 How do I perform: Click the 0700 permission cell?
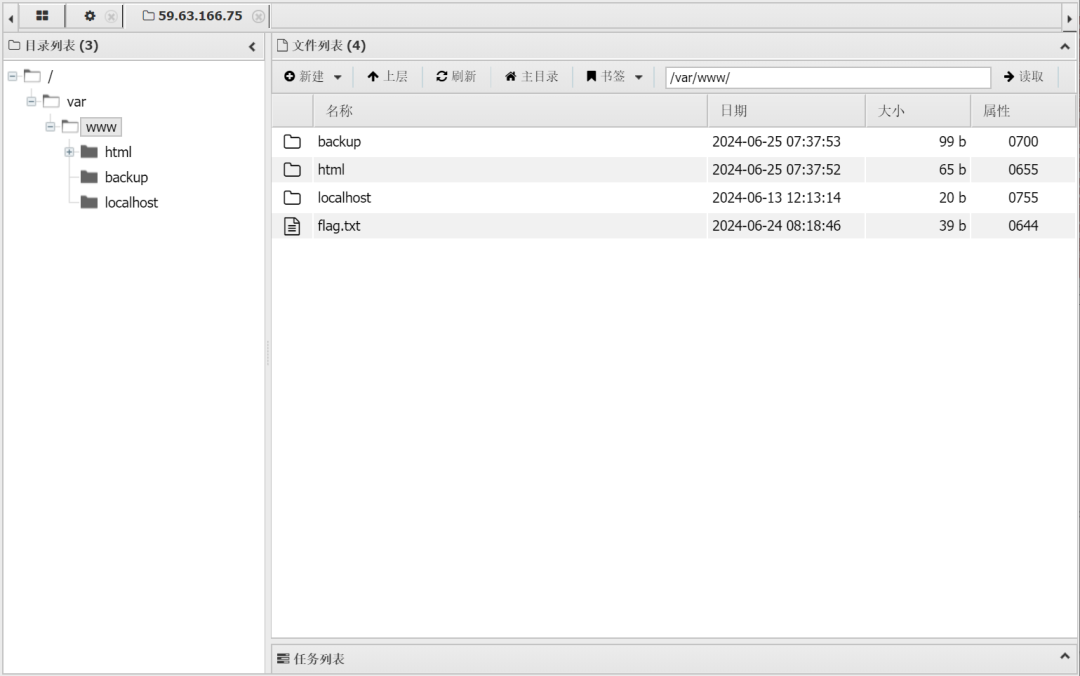(x=1023, y=141)
